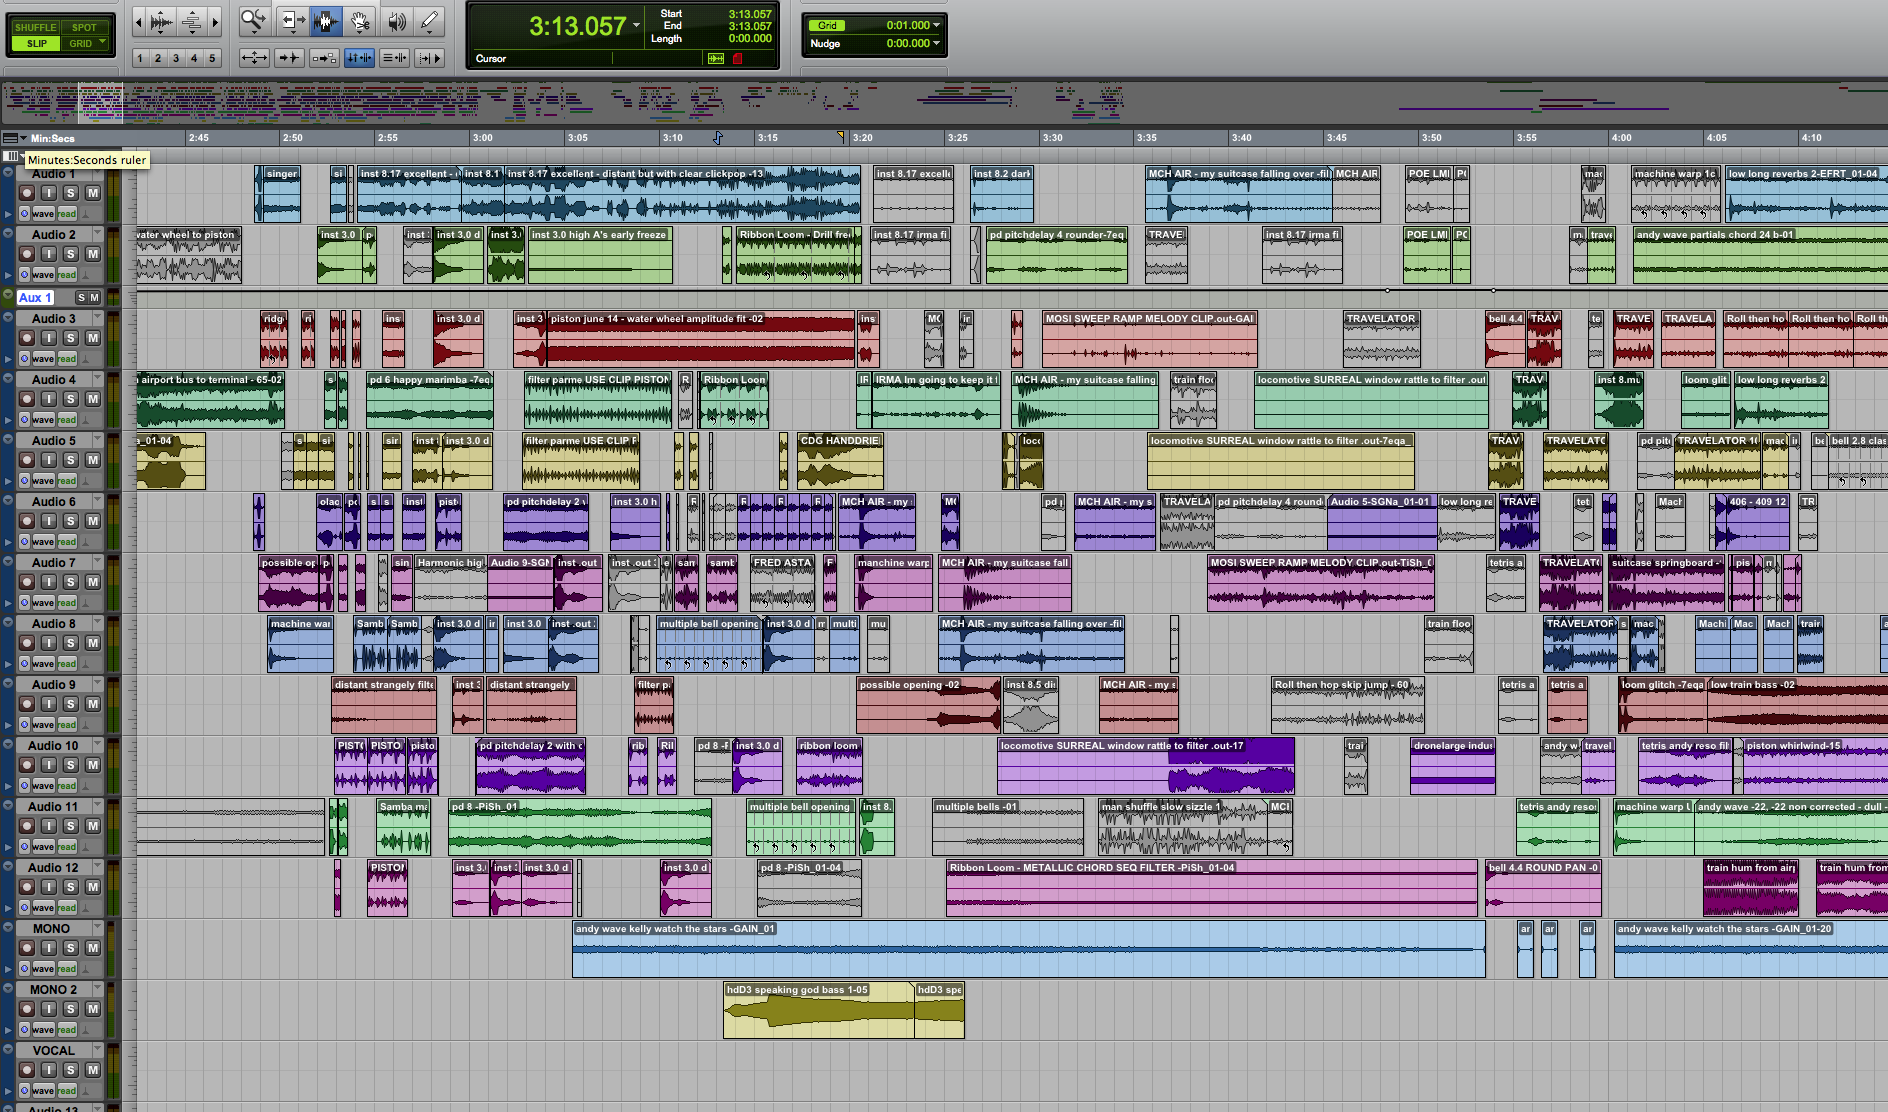This screenshot has width=1888, height=1112.
Task: Mute the Audio 1 track
Action: pyautogui.click(x=92, y=193)
